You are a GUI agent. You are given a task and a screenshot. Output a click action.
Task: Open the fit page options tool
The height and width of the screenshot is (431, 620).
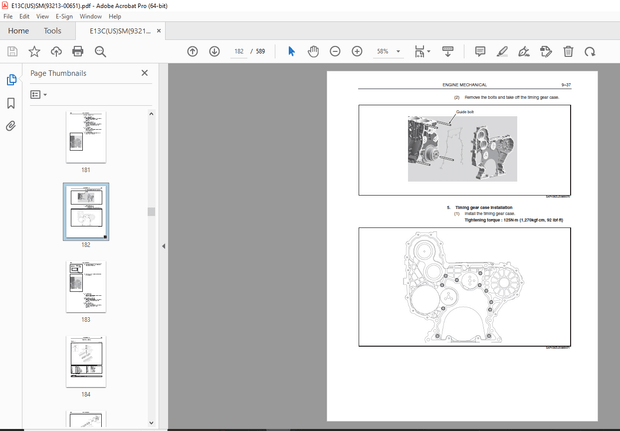(x=422, y=51)
